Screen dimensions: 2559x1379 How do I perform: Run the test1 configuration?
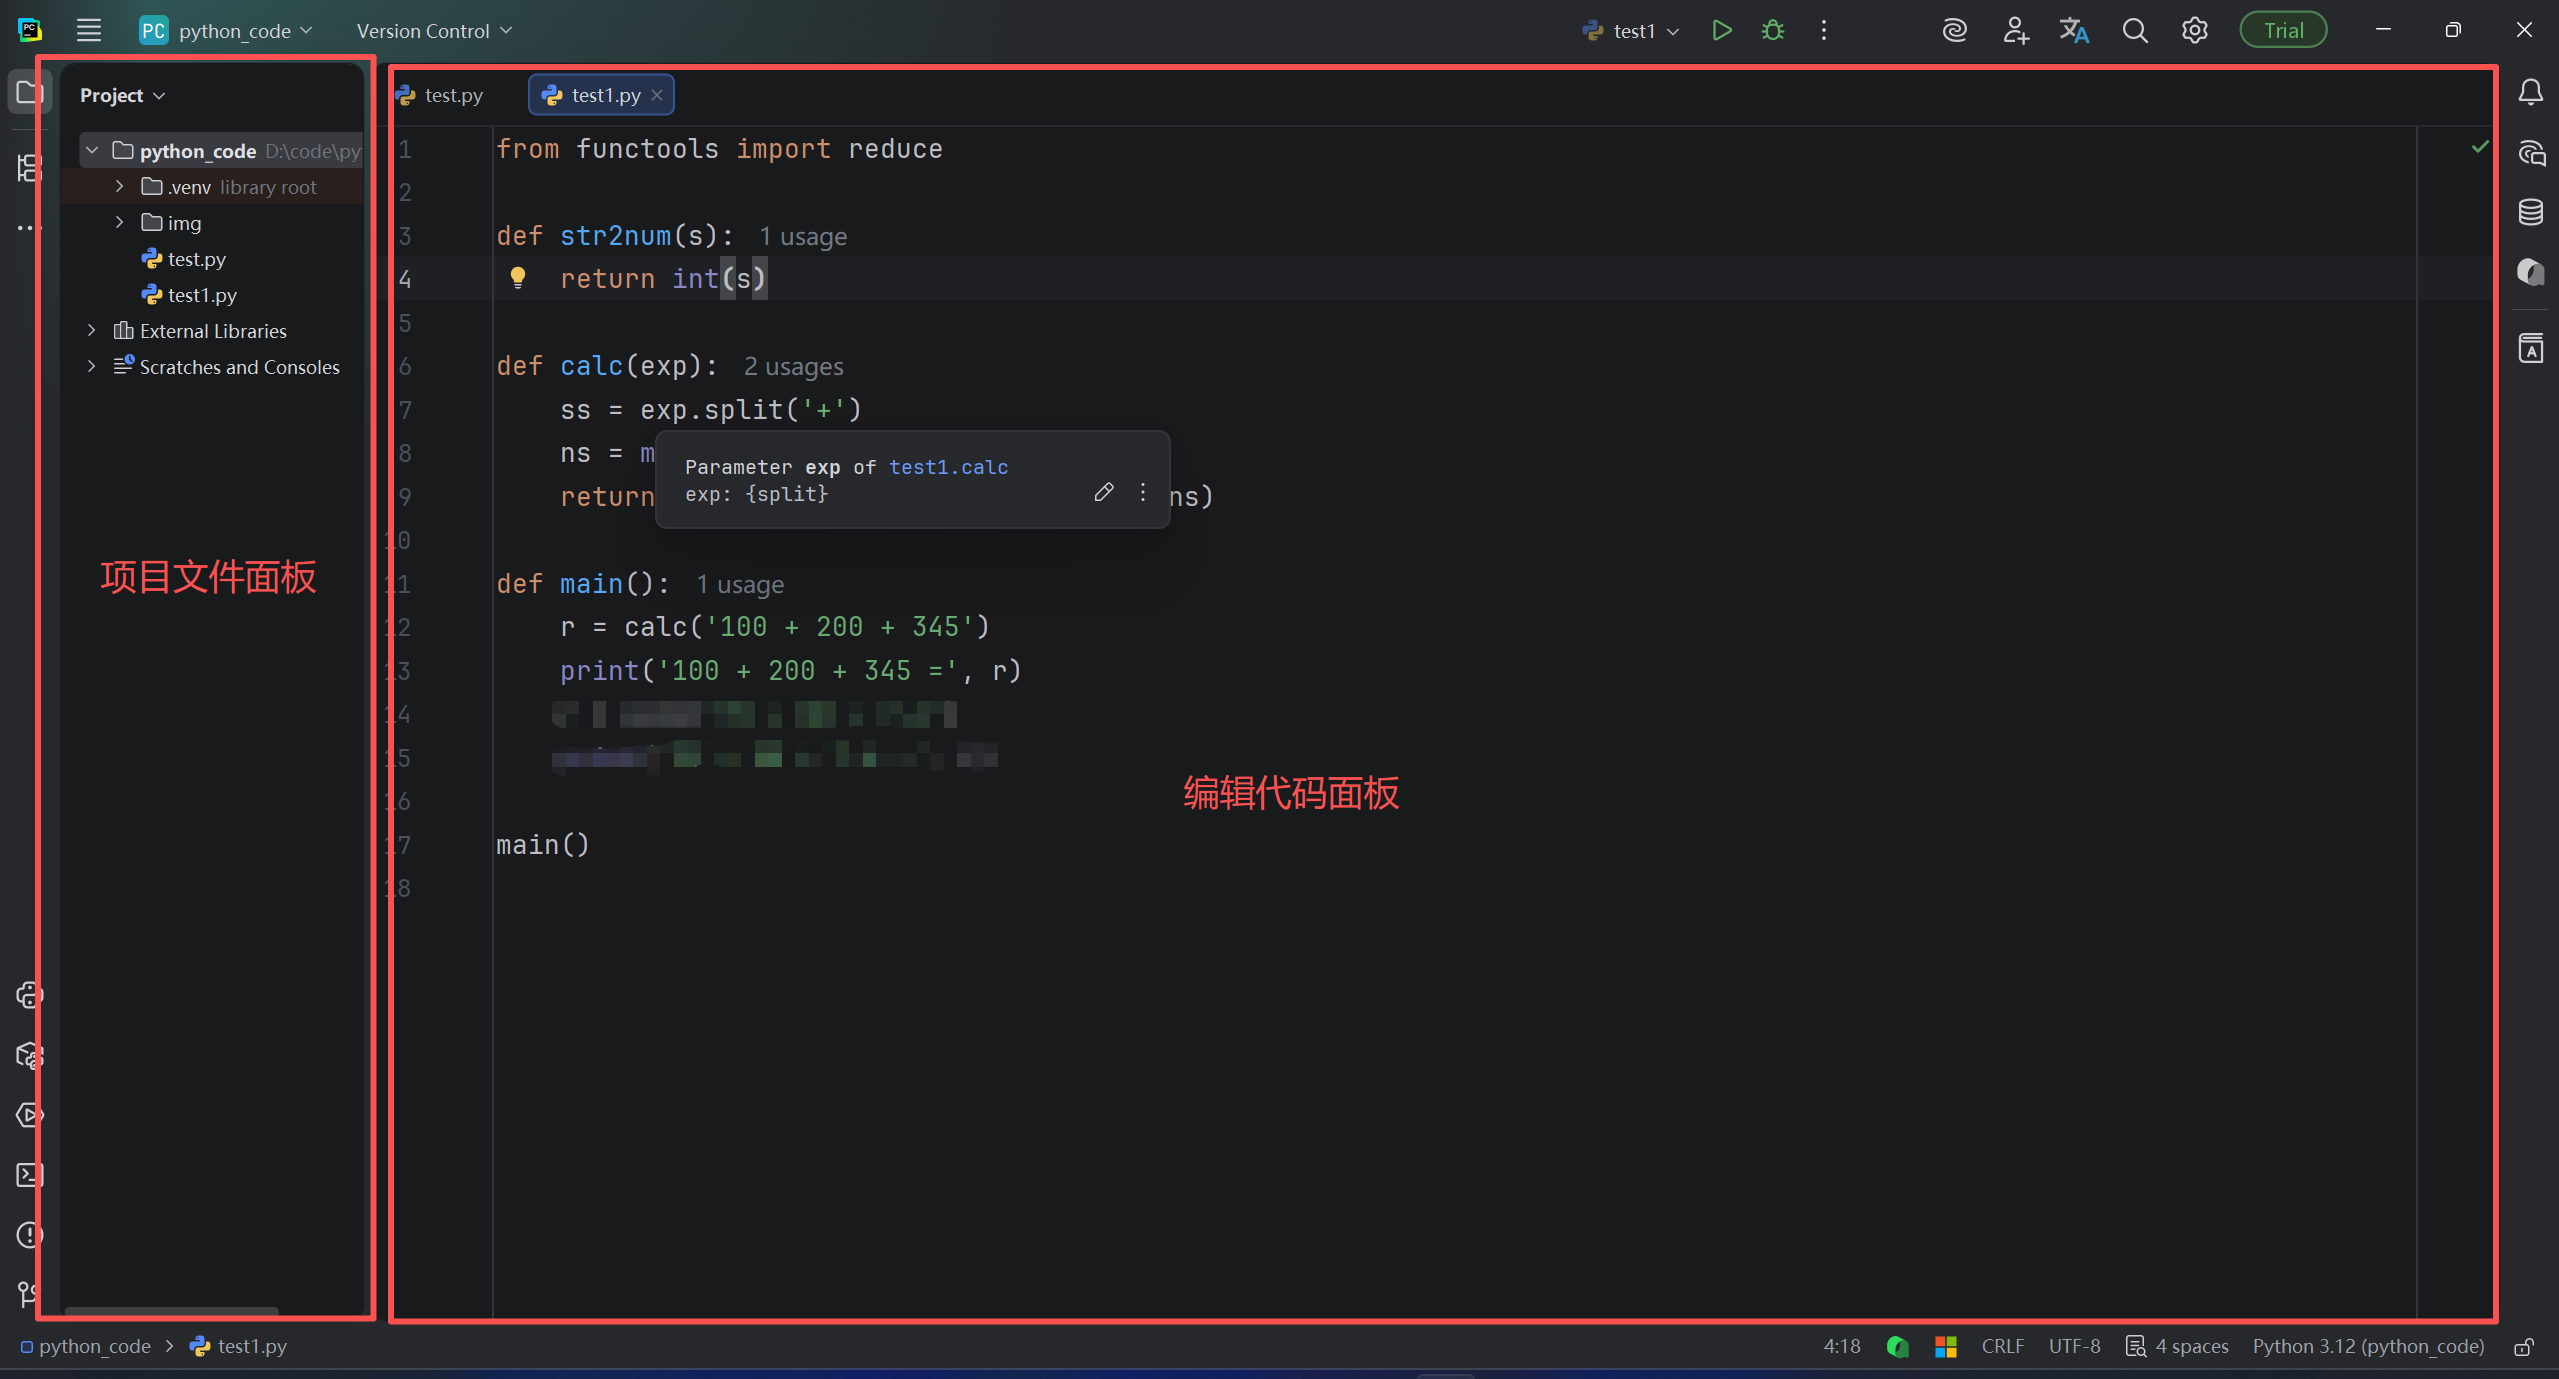(x=1721, y=30)
